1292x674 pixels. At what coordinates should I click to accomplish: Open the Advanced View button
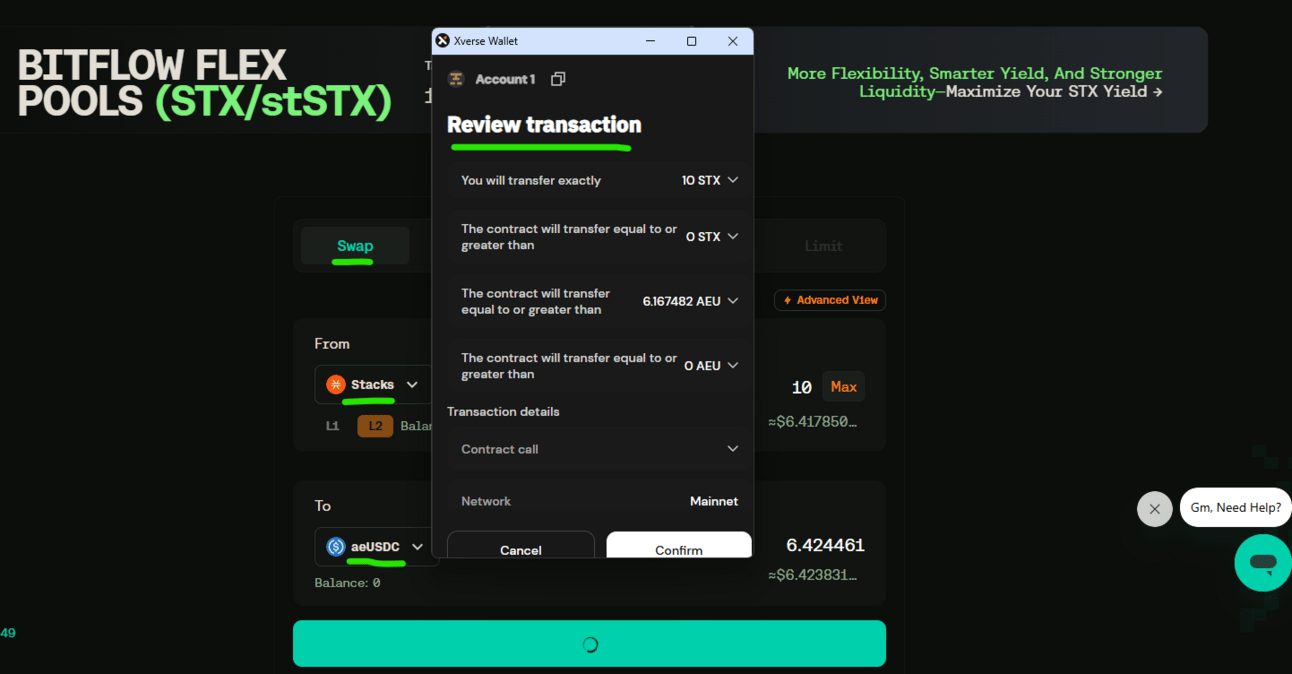830,300
